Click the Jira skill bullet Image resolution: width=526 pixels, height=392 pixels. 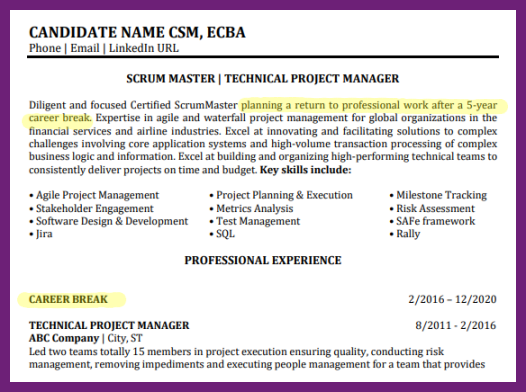(41, 234)
